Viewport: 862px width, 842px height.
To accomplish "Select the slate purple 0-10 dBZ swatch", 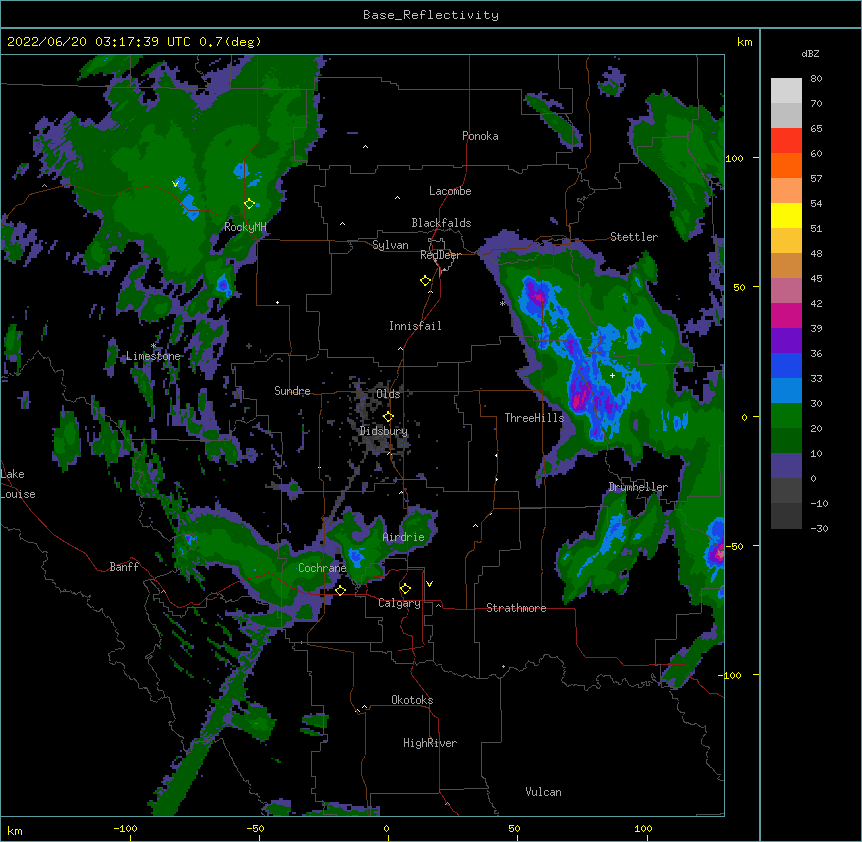I will coord(786,466).
